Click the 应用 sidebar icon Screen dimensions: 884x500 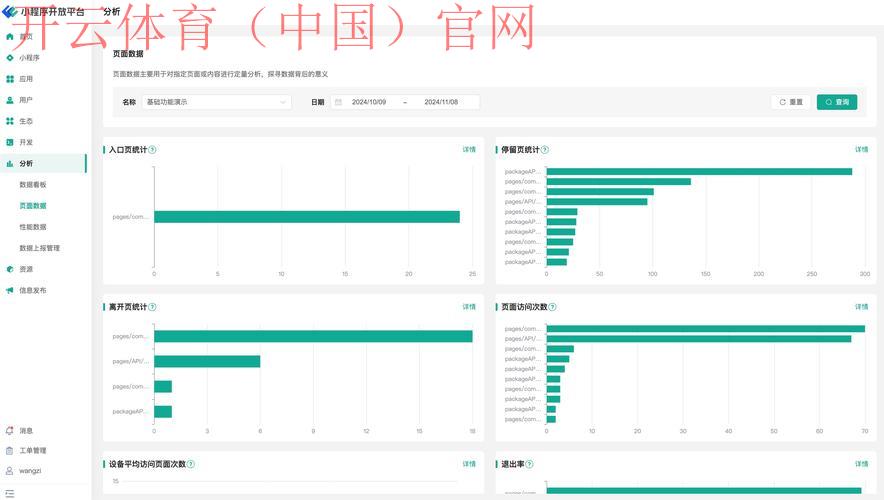click(x=10, y=79)
